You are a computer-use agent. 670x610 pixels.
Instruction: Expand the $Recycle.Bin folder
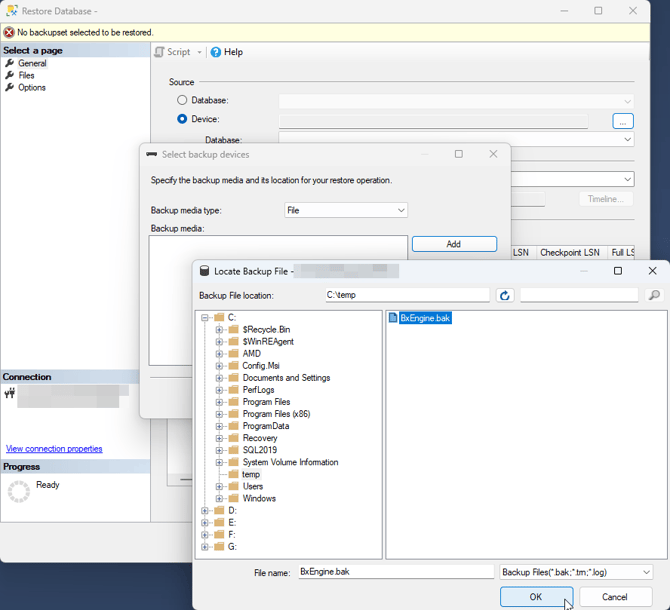pos(219,329)
